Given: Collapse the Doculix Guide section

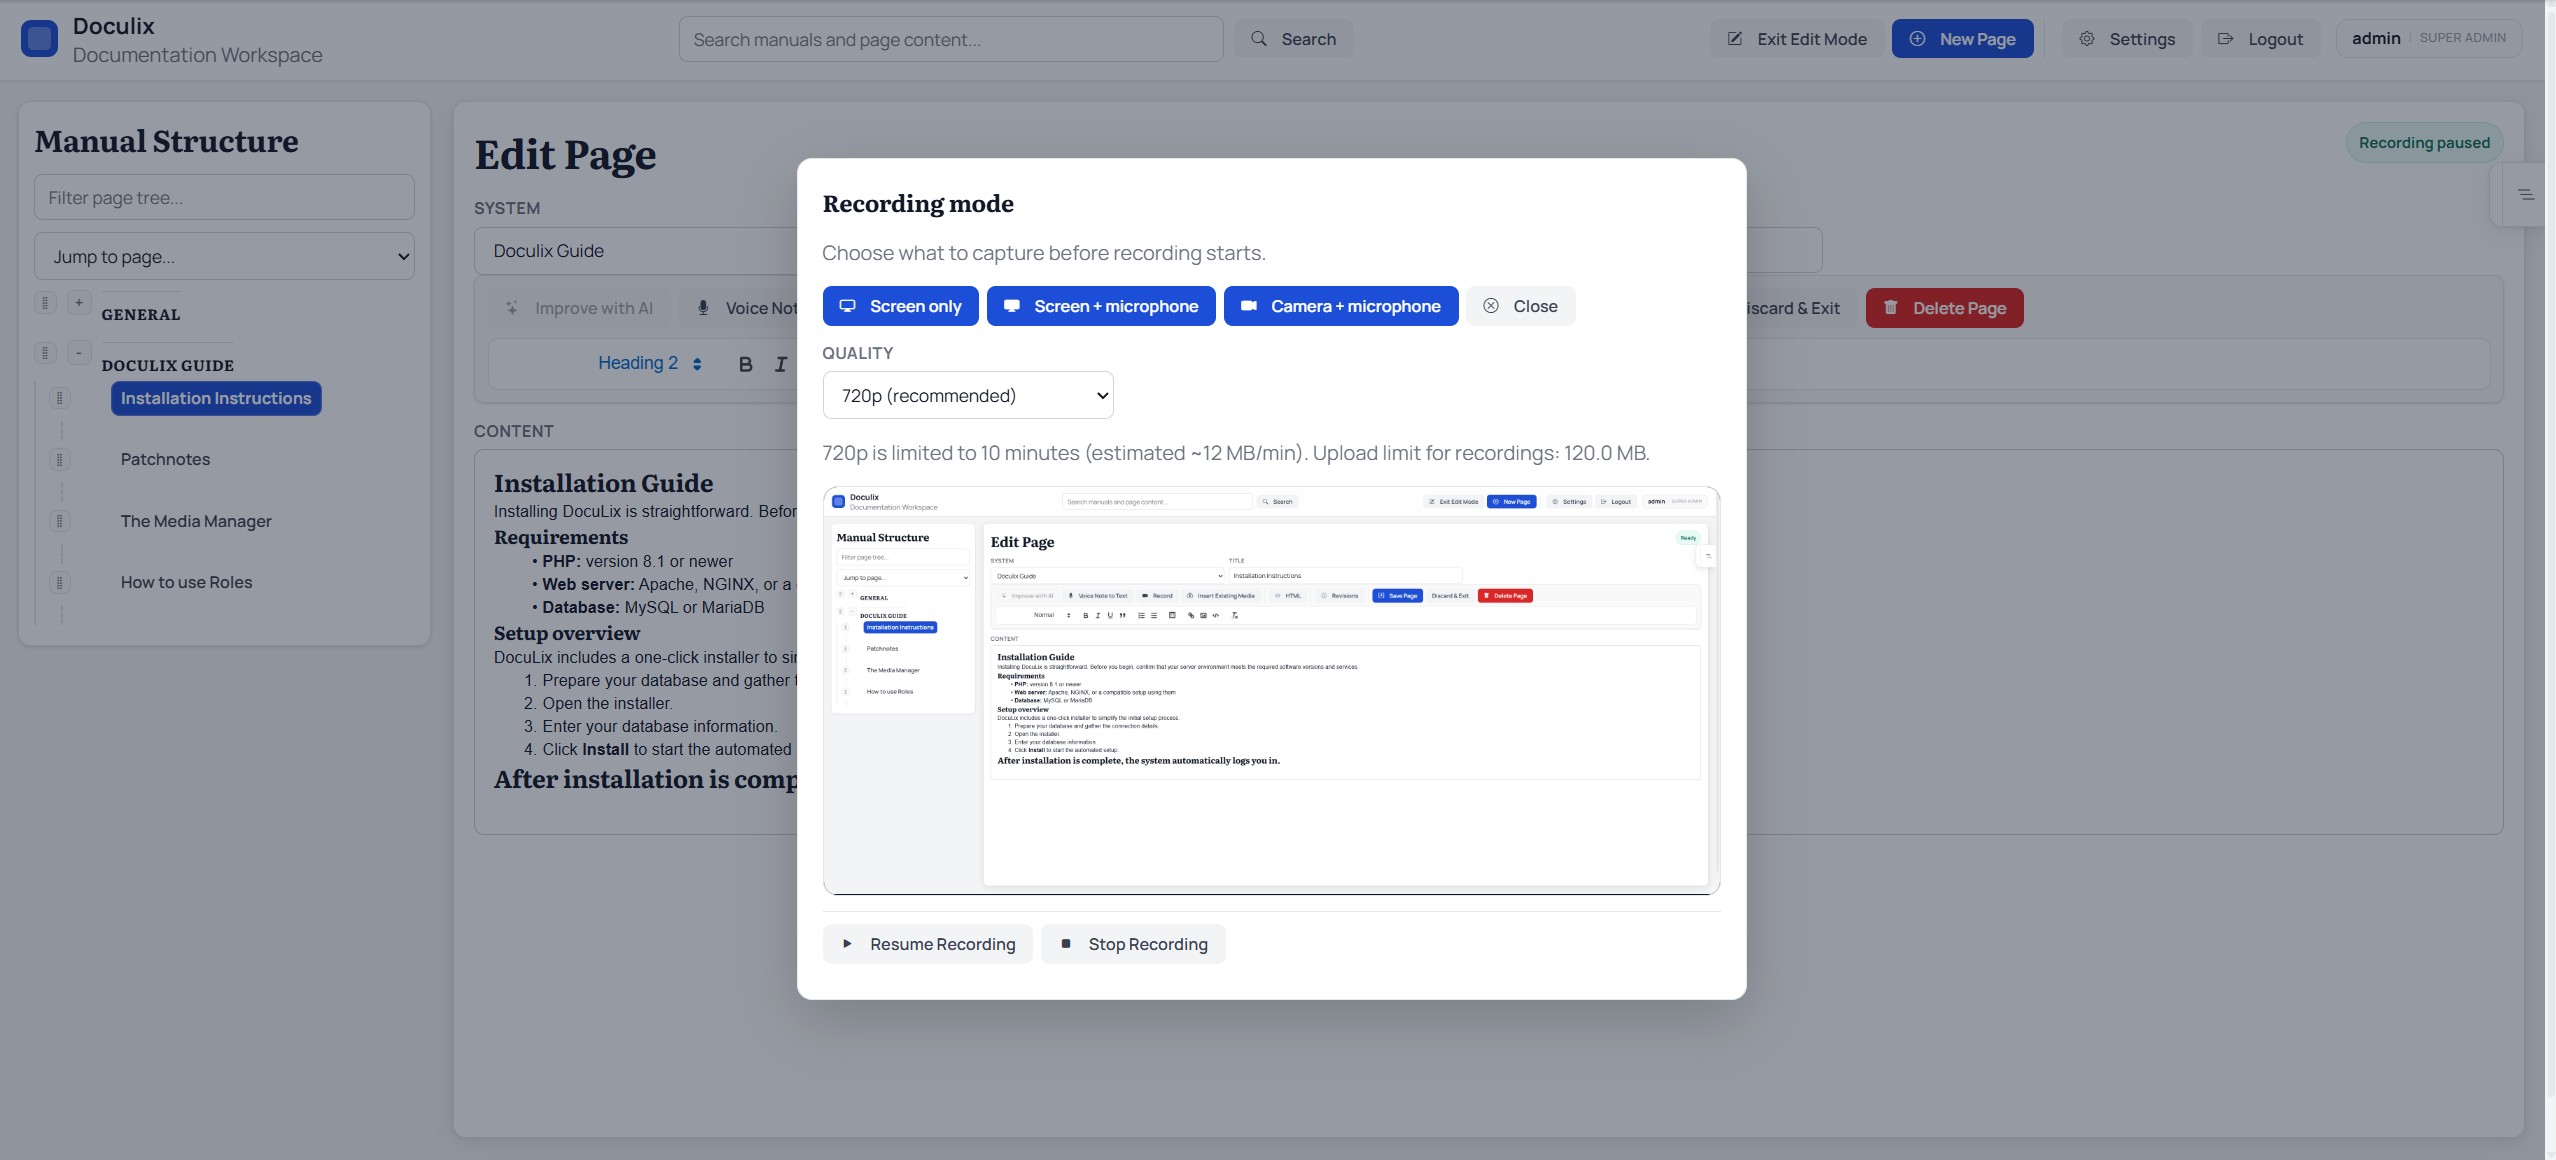Looking at the screenshot, I should point(79,352).
